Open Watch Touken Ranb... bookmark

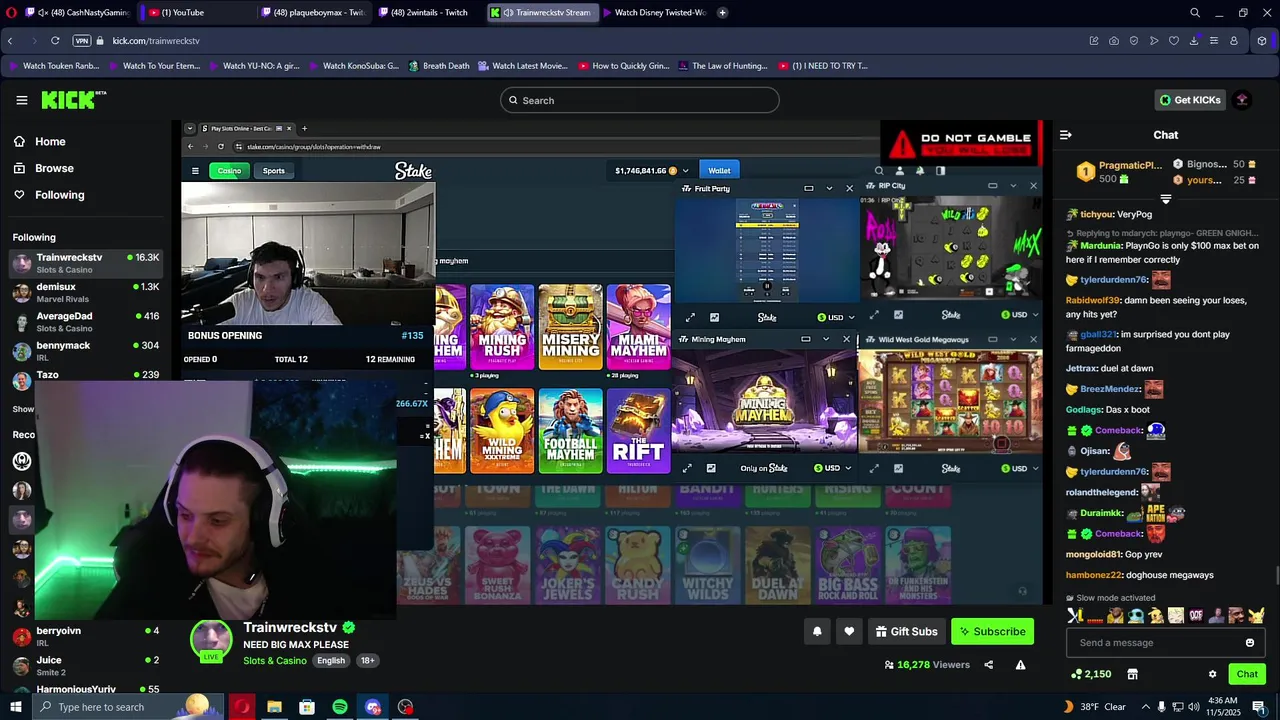pyautogui.click(x=53, y=66)
